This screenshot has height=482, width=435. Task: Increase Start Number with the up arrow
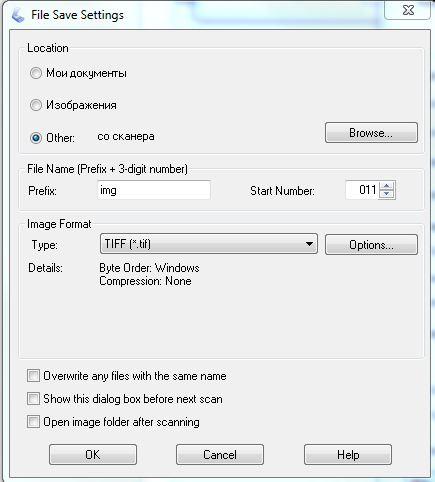pyautogui.click(x=387, y=186)
